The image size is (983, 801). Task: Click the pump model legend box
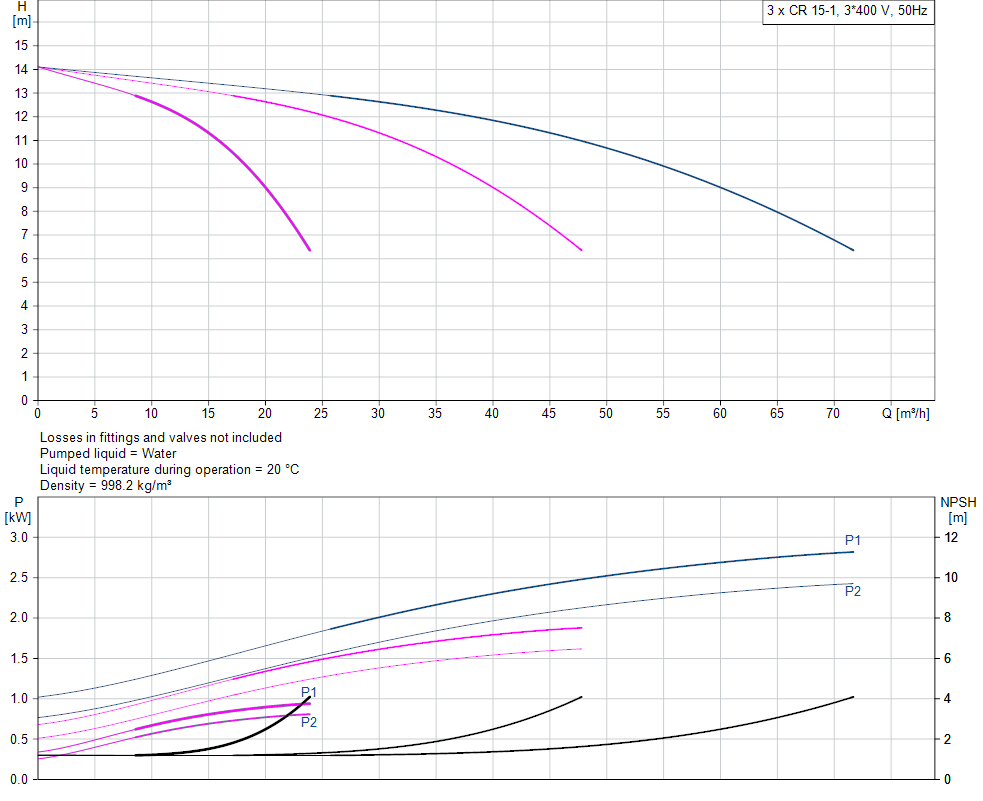(848, 11)
